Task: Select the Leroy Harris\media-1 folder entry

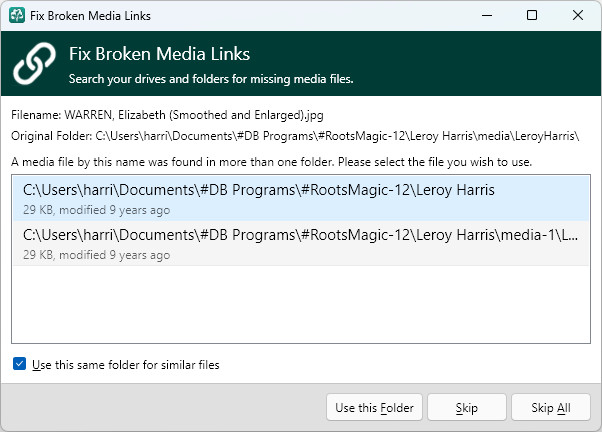Action: (x=301, y=243)
